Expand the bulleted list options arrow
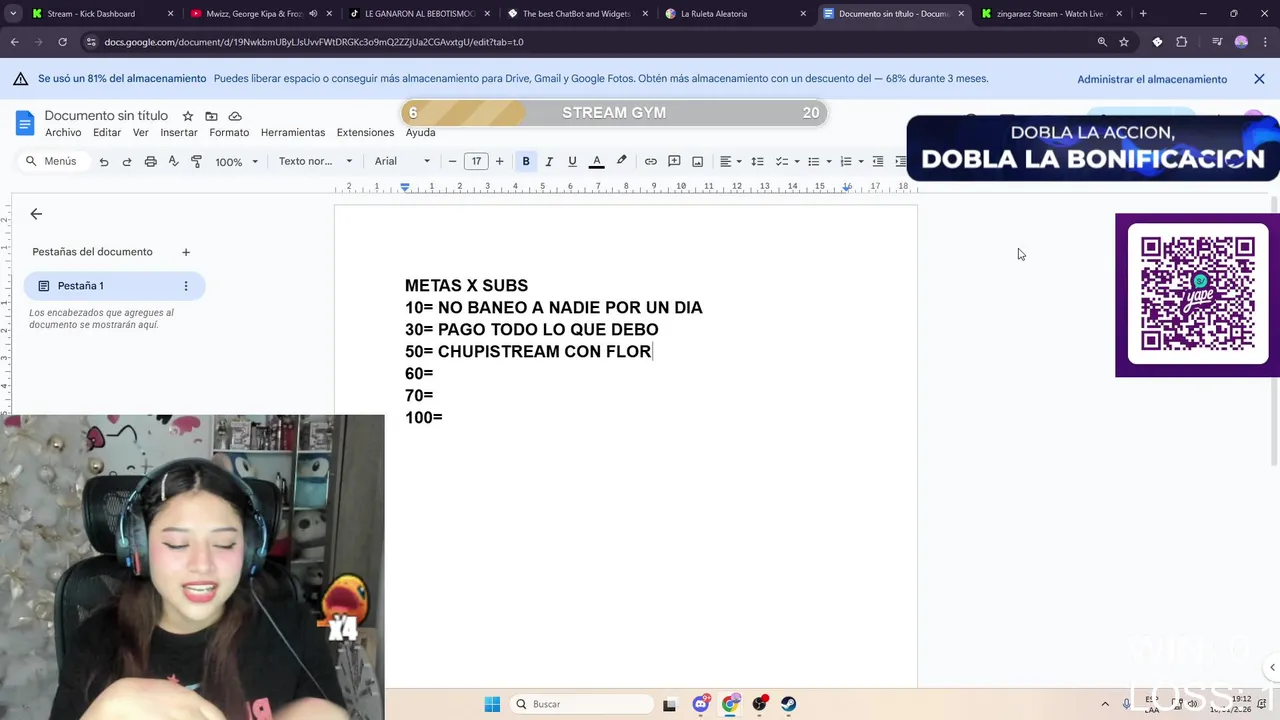Screen dimensions: 1280x720 829,161
